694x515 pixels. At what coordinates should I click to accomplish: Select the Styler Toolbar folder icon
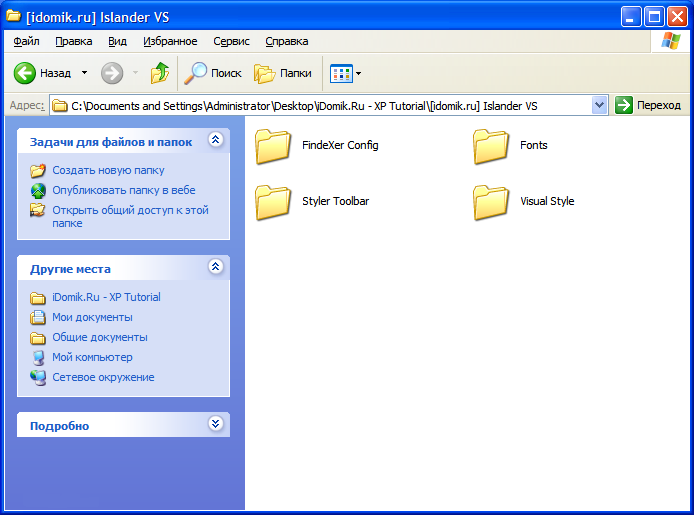tap(273, 202)
